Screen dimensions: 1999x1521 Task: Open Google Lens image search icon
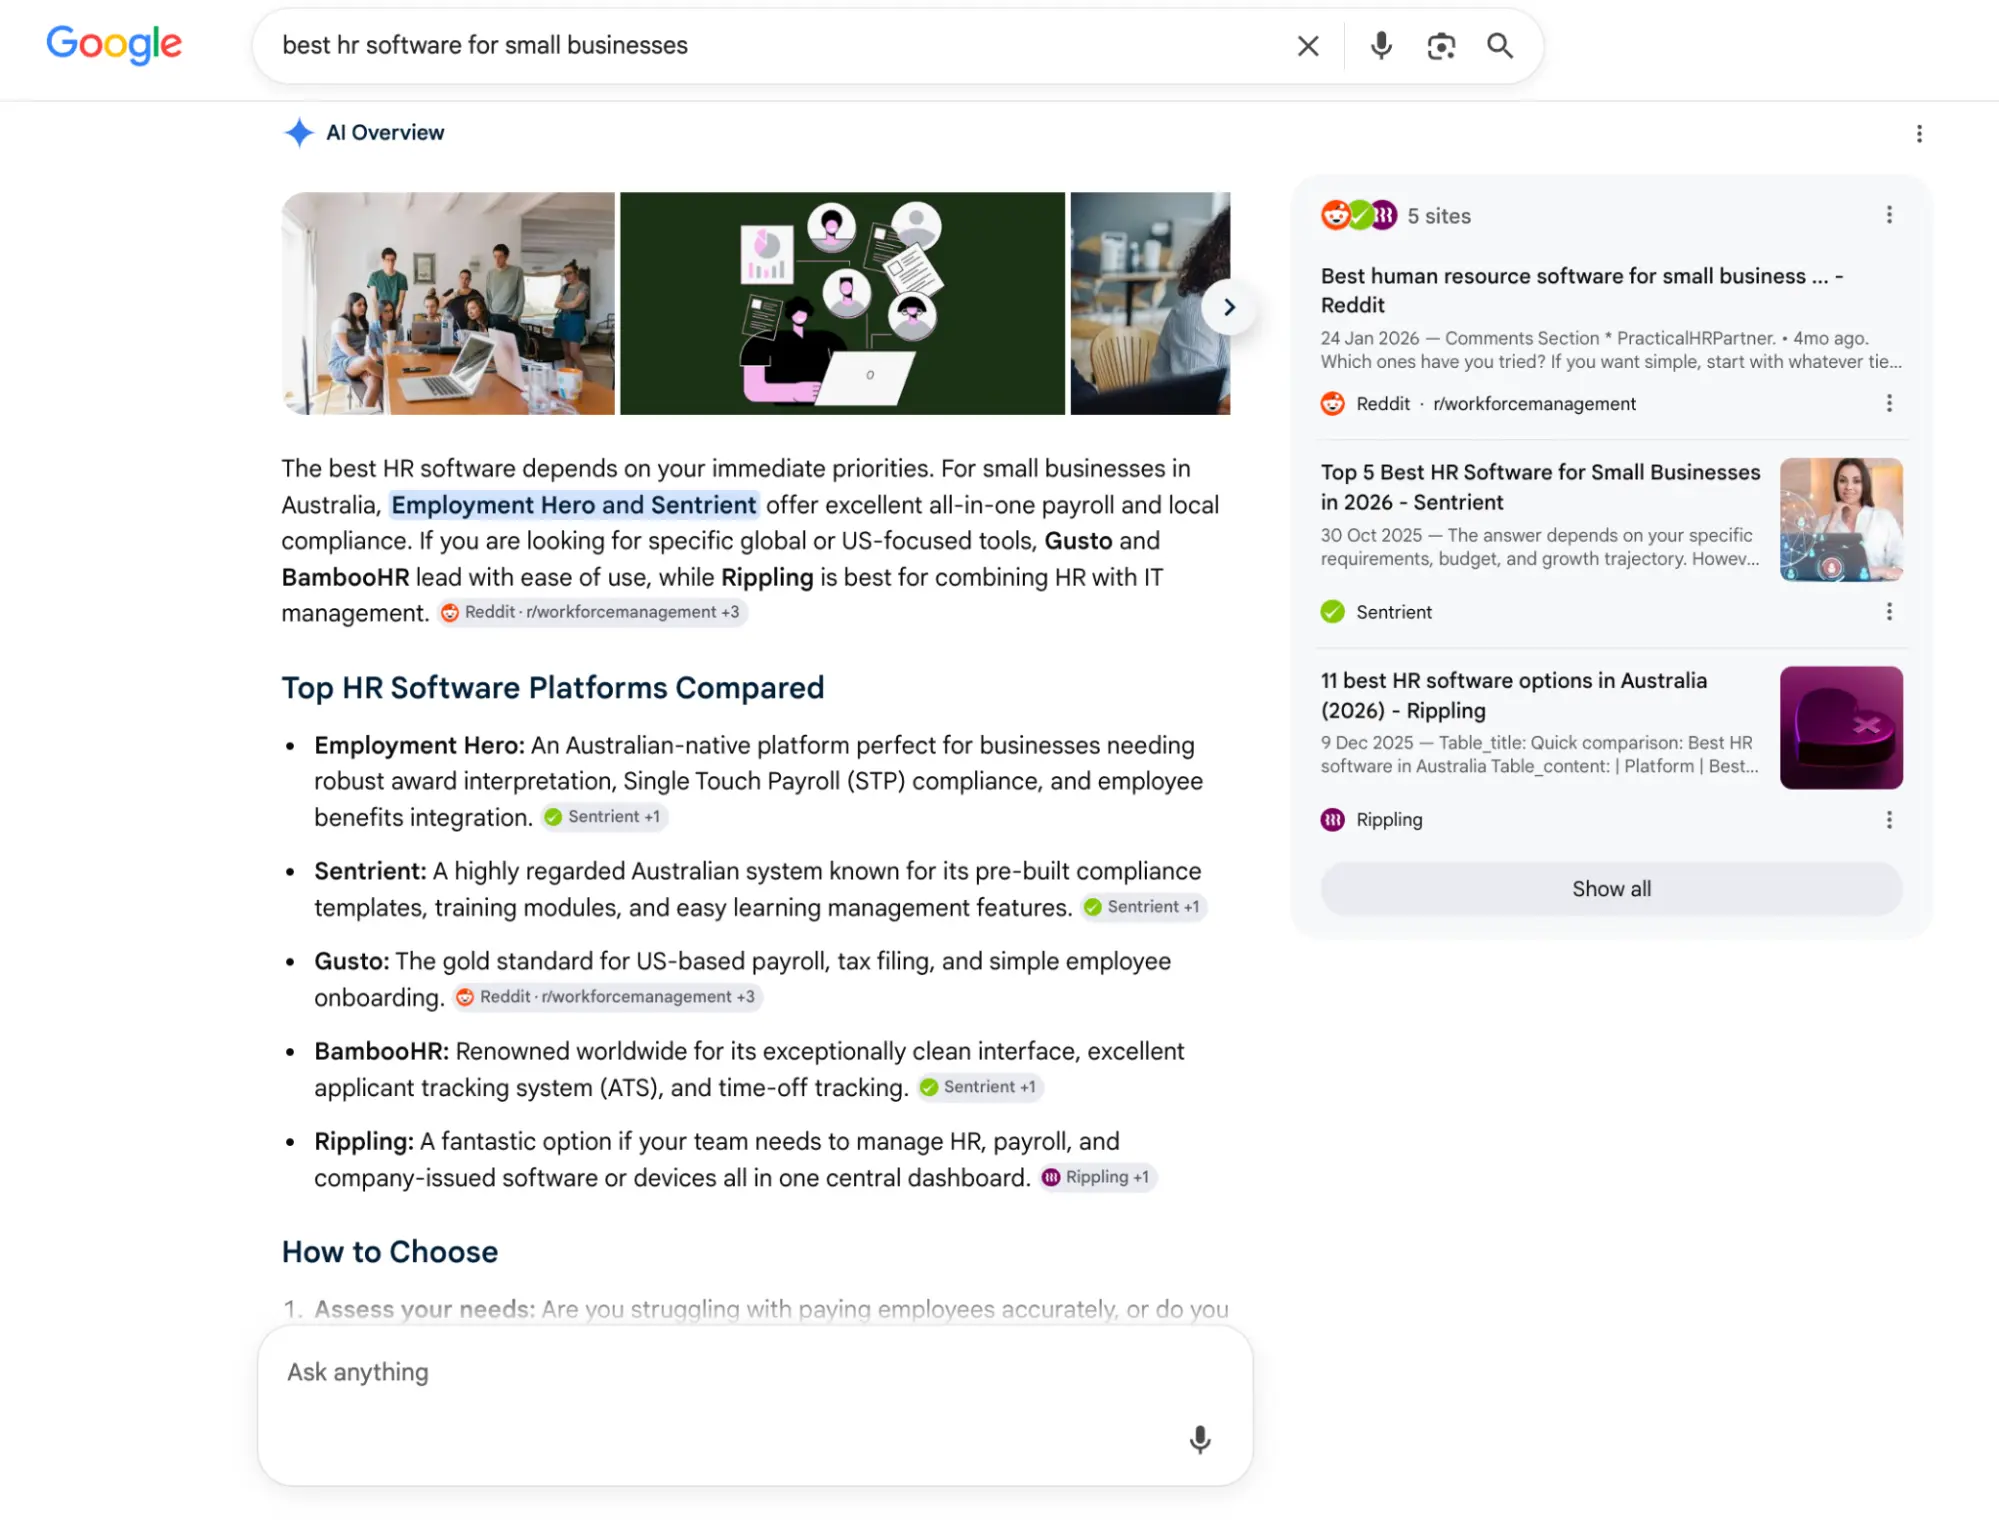tap(1440, 46)
